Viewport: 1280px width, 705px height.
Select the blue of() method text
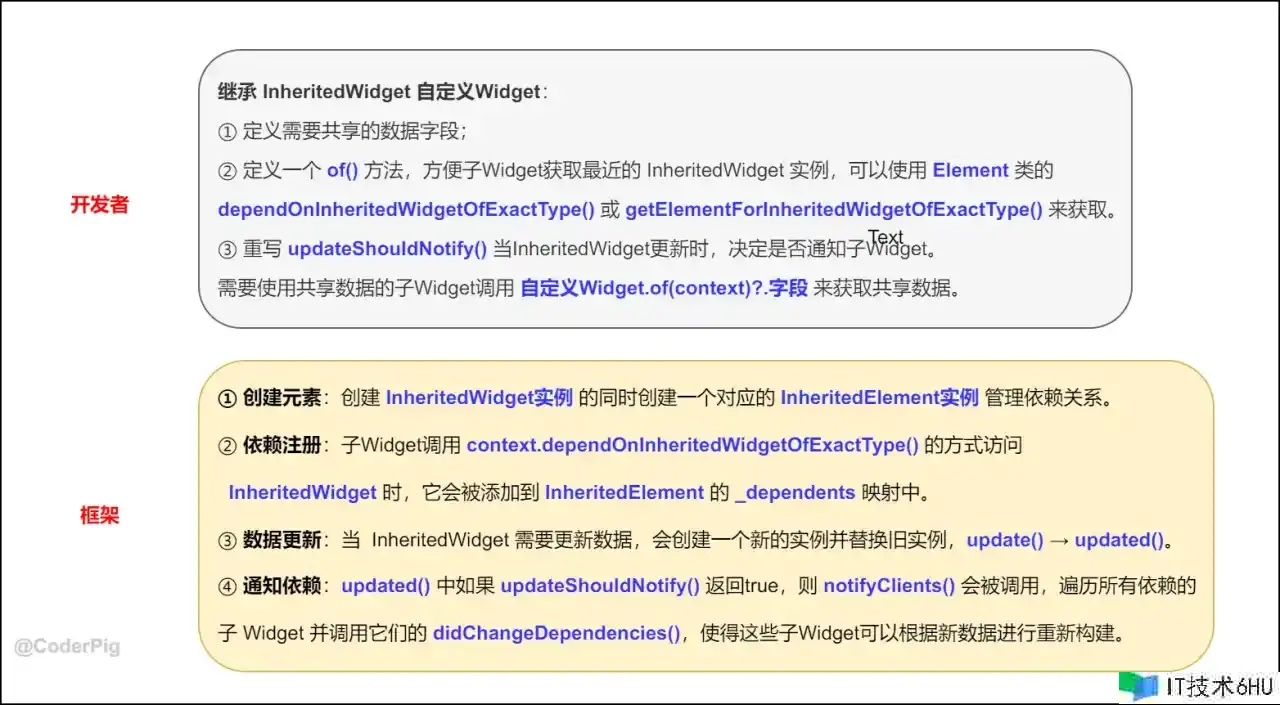pyautogui.click(x=342, y=170)
